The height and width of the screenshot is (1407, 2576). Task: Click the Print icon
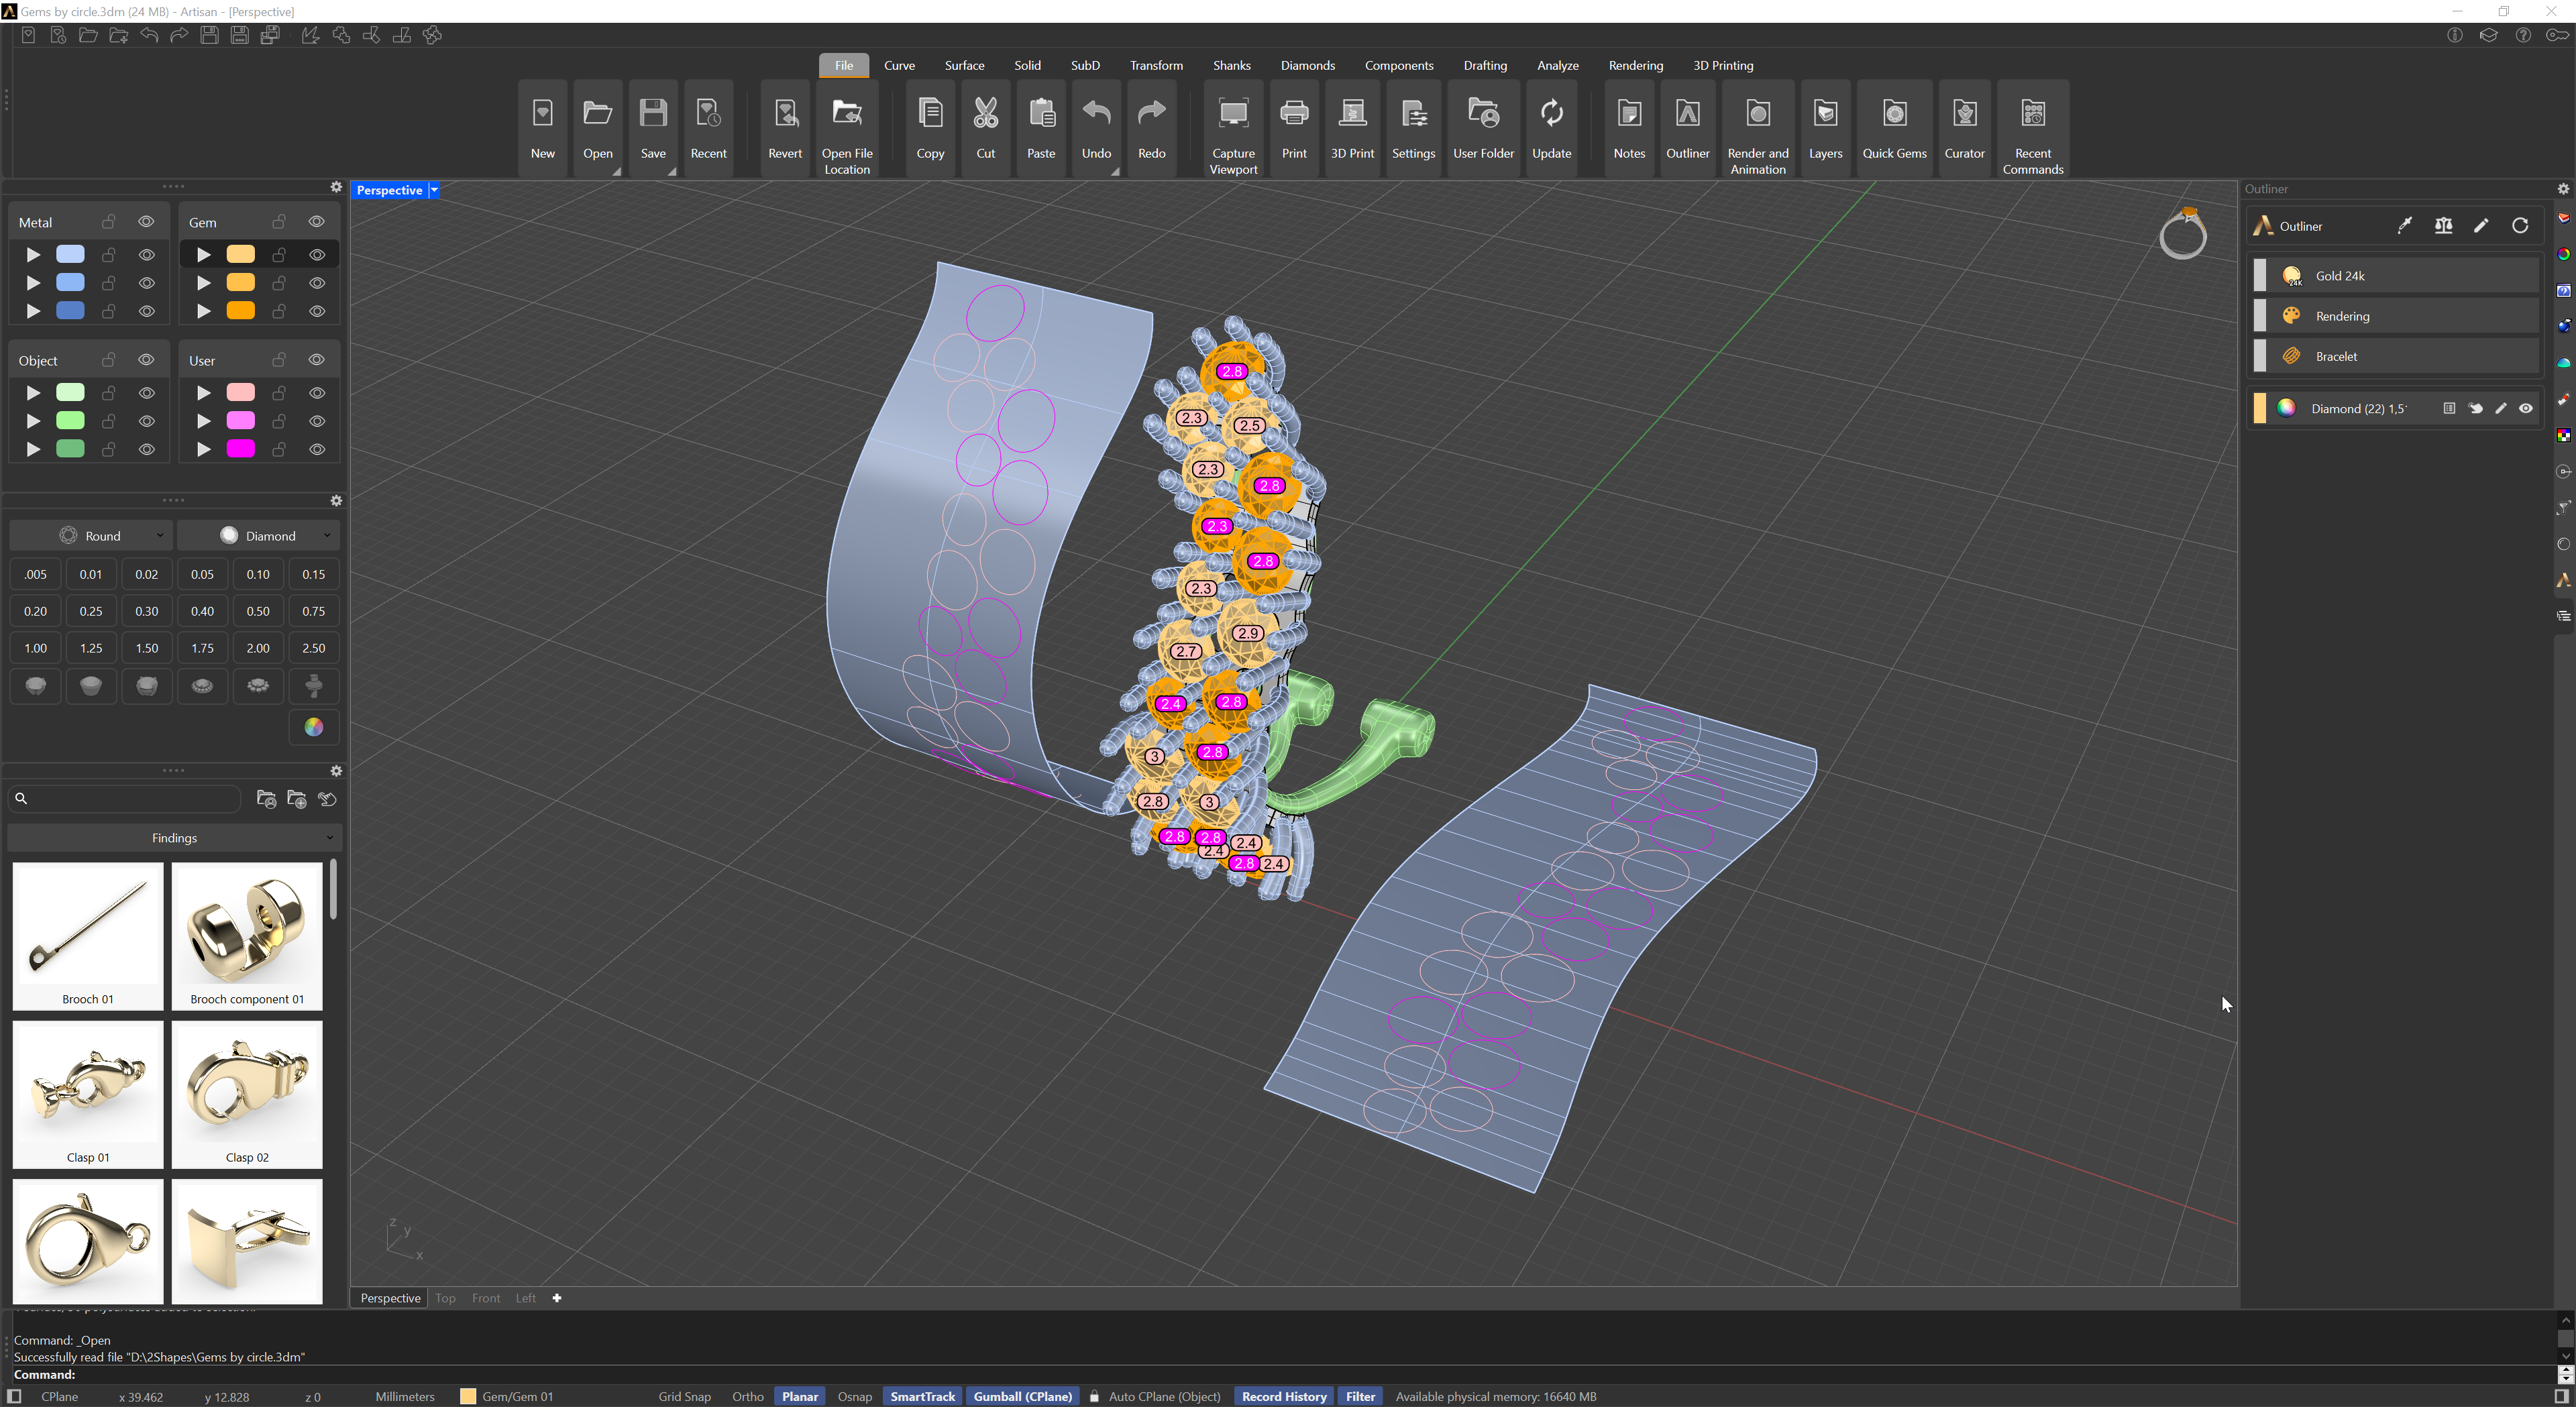1294,128
